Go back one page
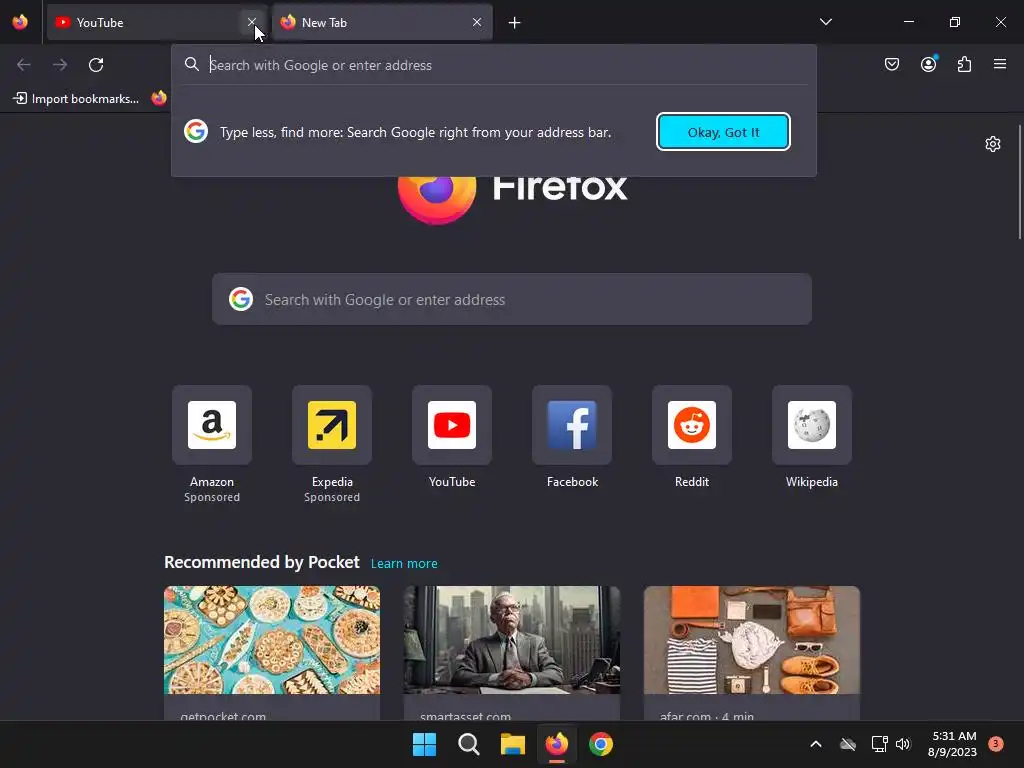 coord(24,65)
